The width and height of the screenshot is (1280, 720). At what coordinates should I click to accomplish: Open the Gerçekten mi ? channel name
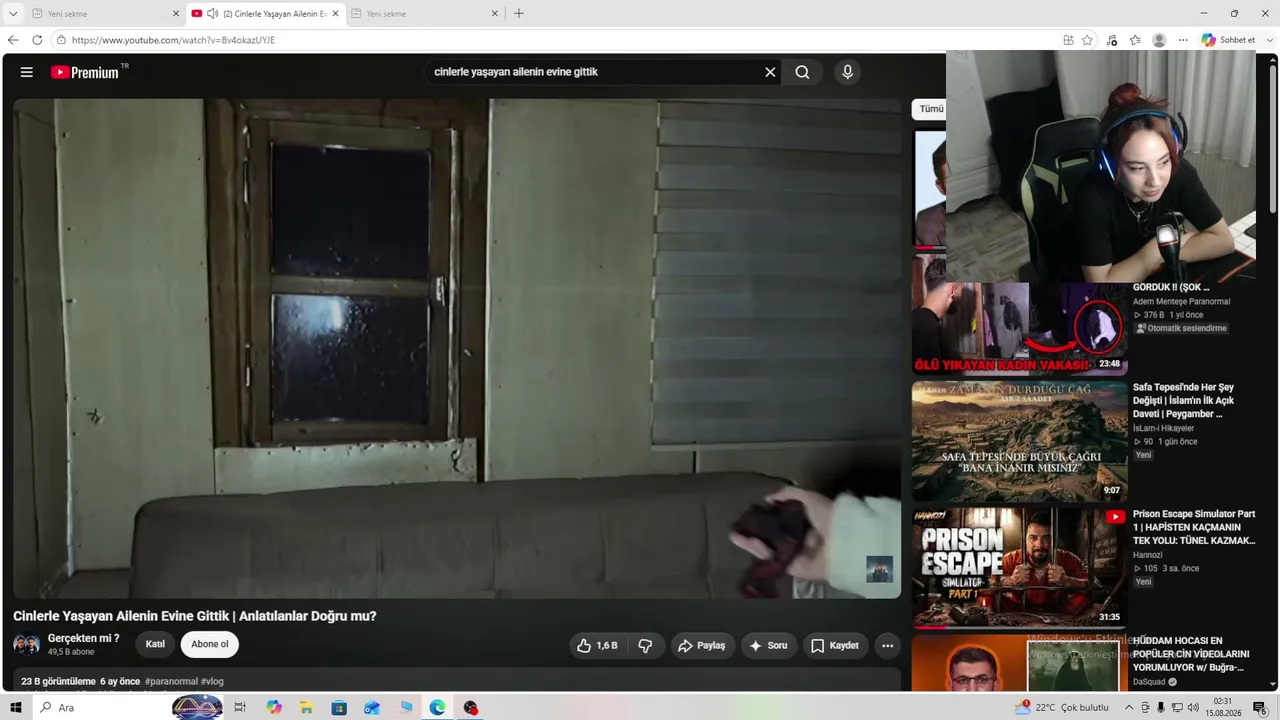[x=84, y=638]
